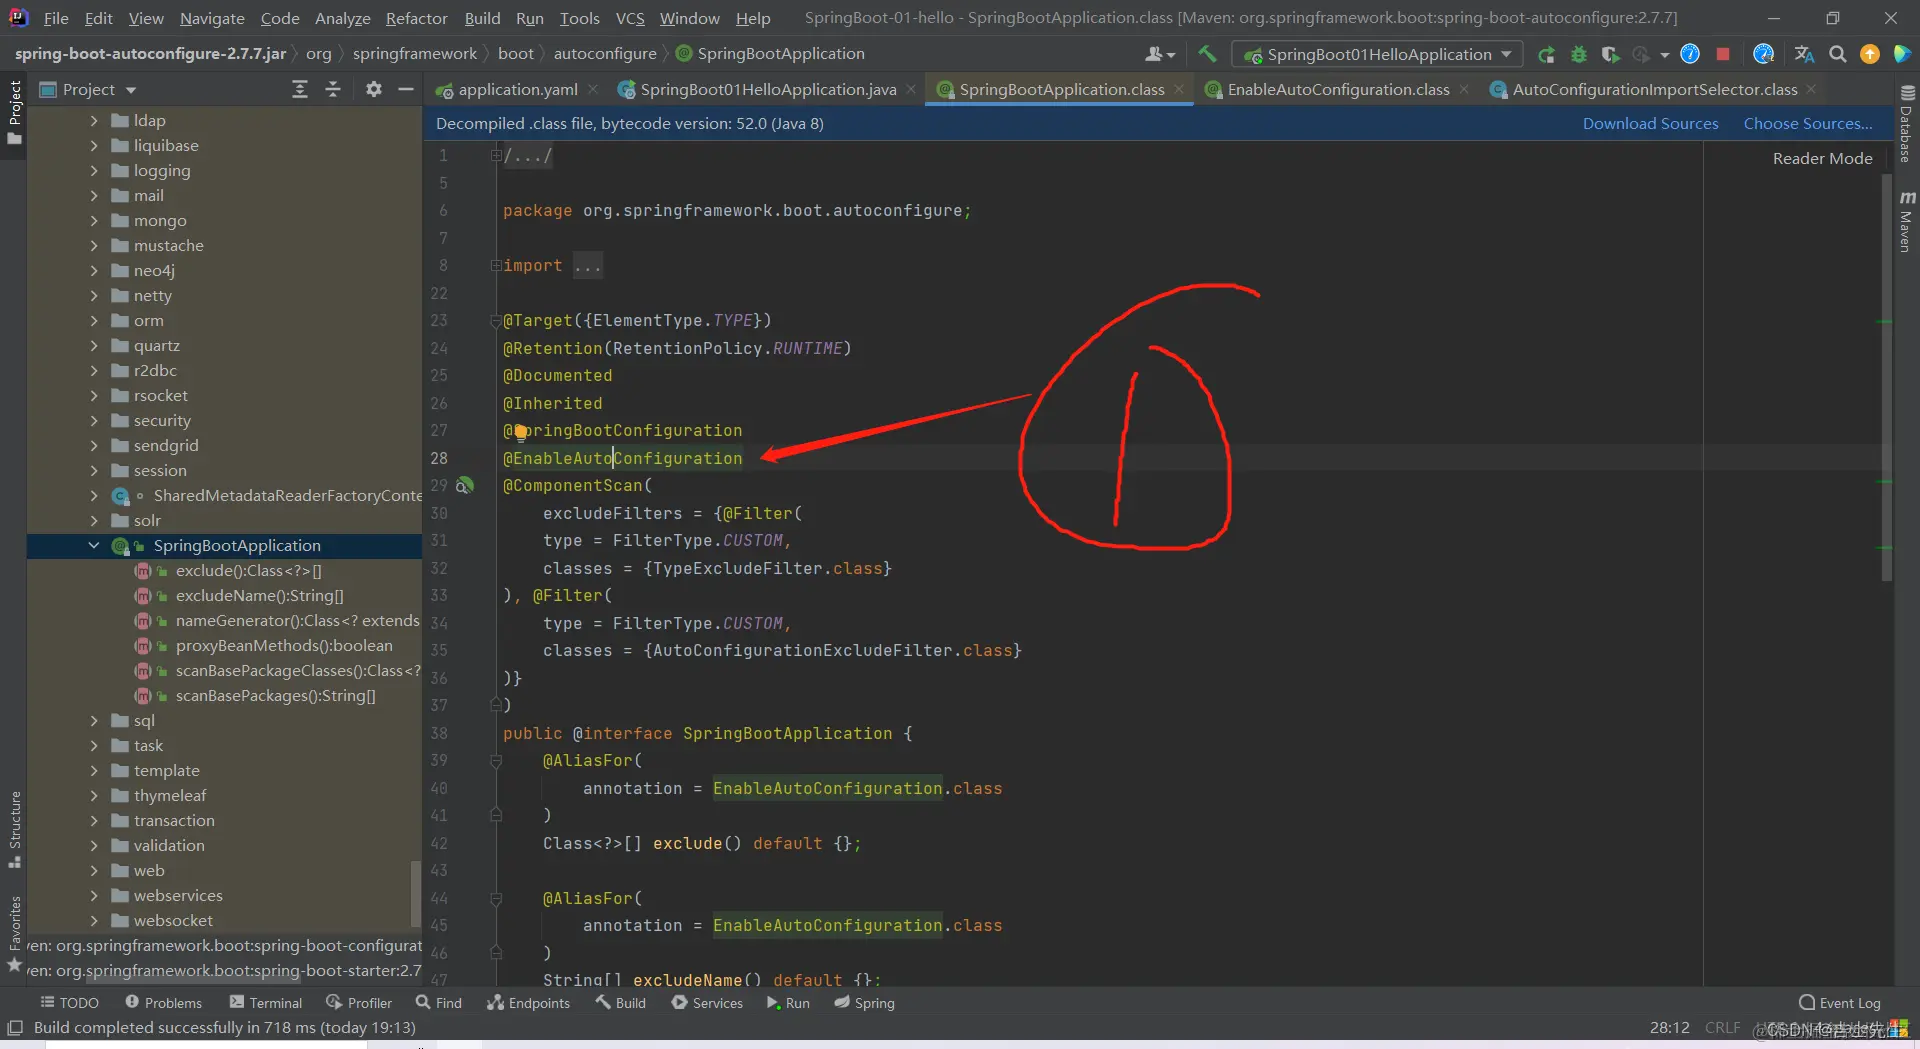
Task: Select proxyBeanMethods():boolean member
Action: (x=284, y=645)
